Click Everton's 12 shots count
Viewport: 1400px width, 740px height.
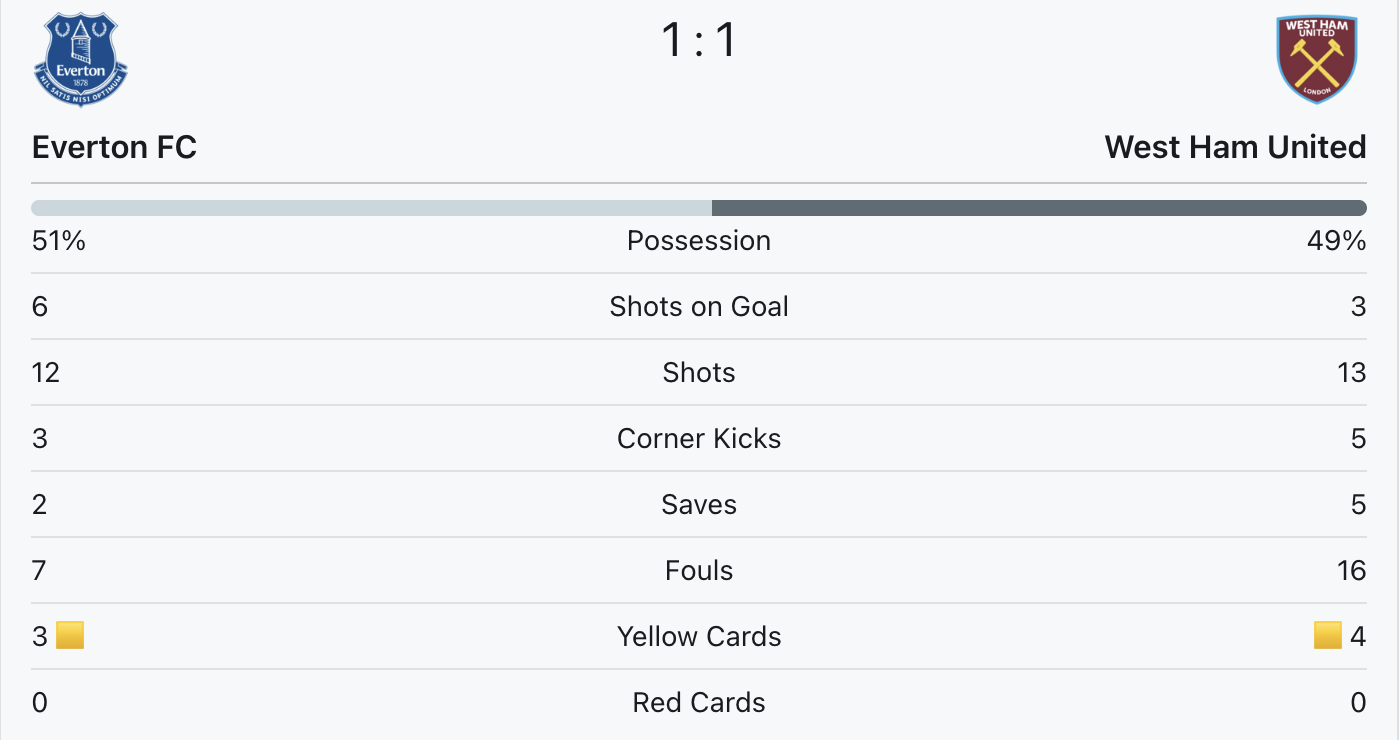tap(46, 373)
